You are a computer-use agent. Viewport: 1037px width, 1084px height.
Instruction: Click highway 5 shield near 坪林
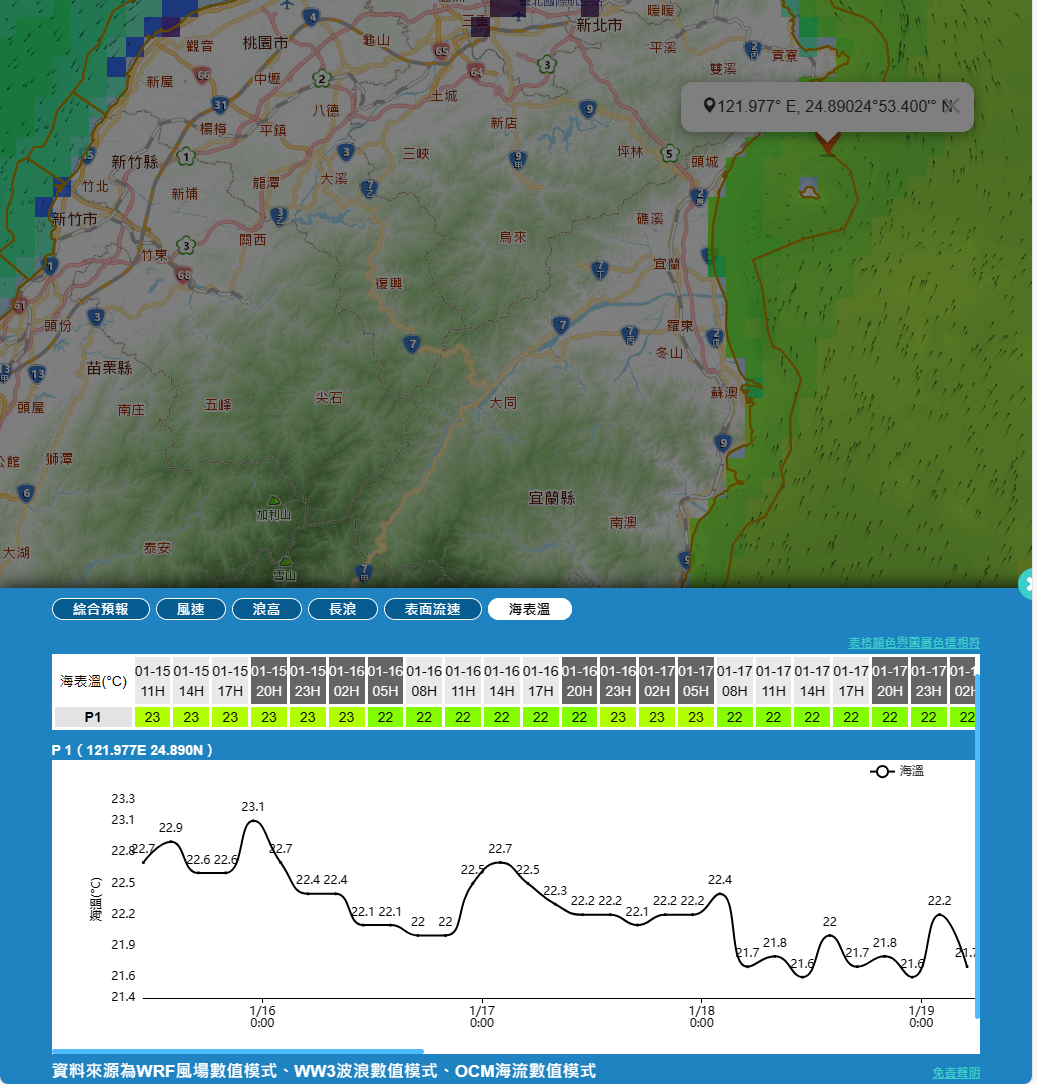(x=668, y=153)
